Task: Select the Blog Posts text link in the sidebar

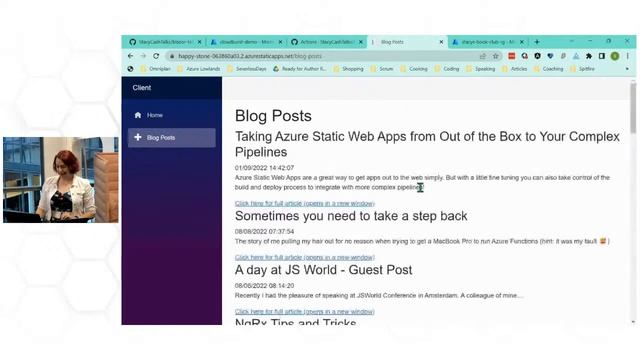Action: click(161, 138)
